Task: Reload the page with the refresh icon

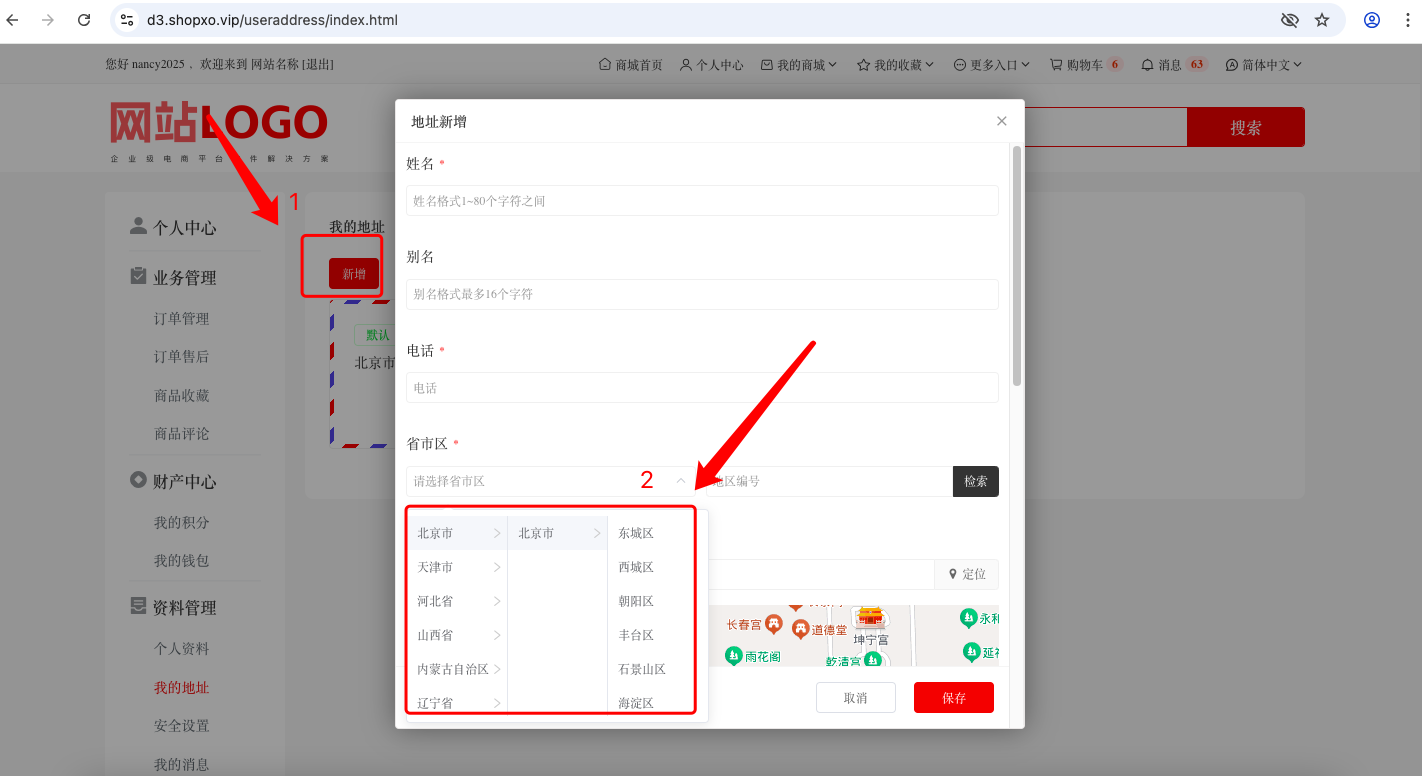Action: 84,20
